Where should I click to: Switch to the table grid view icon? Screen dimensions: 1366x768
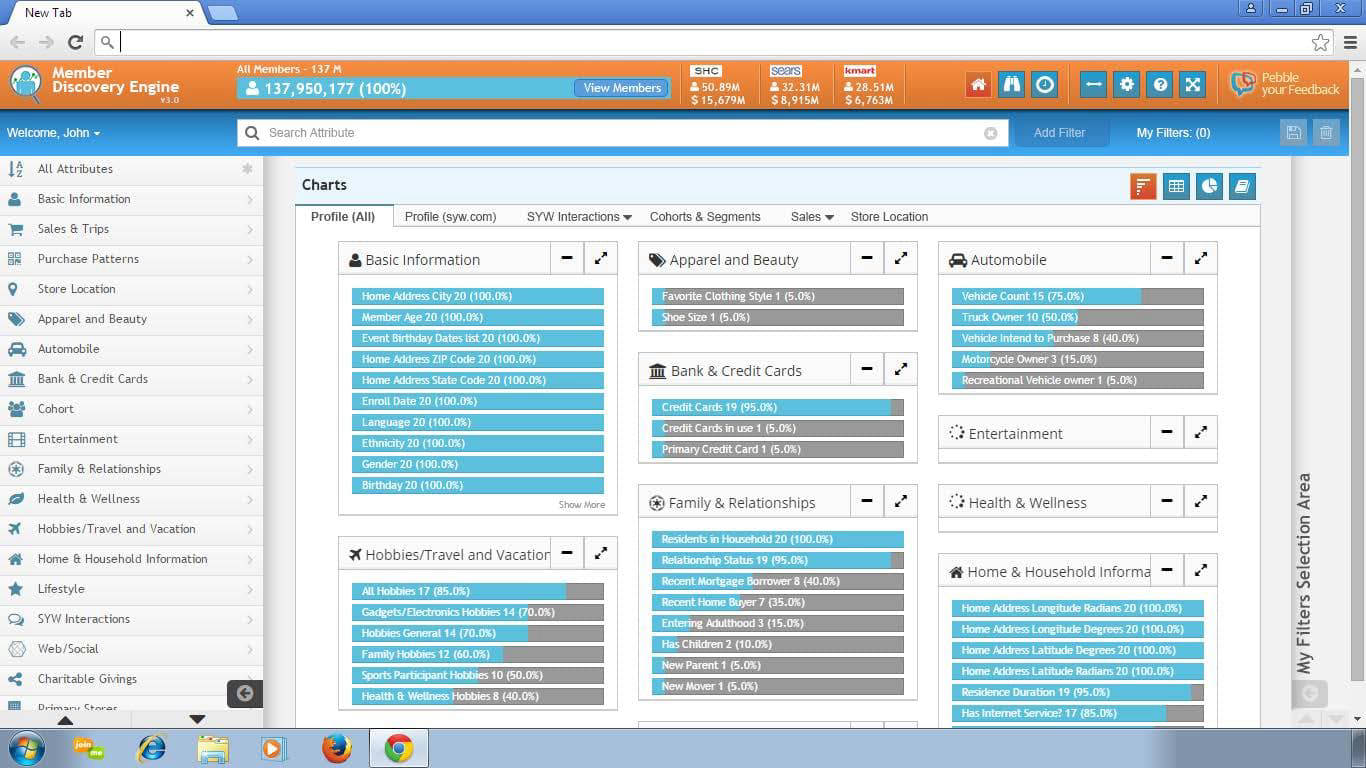tap(1176, 186)
